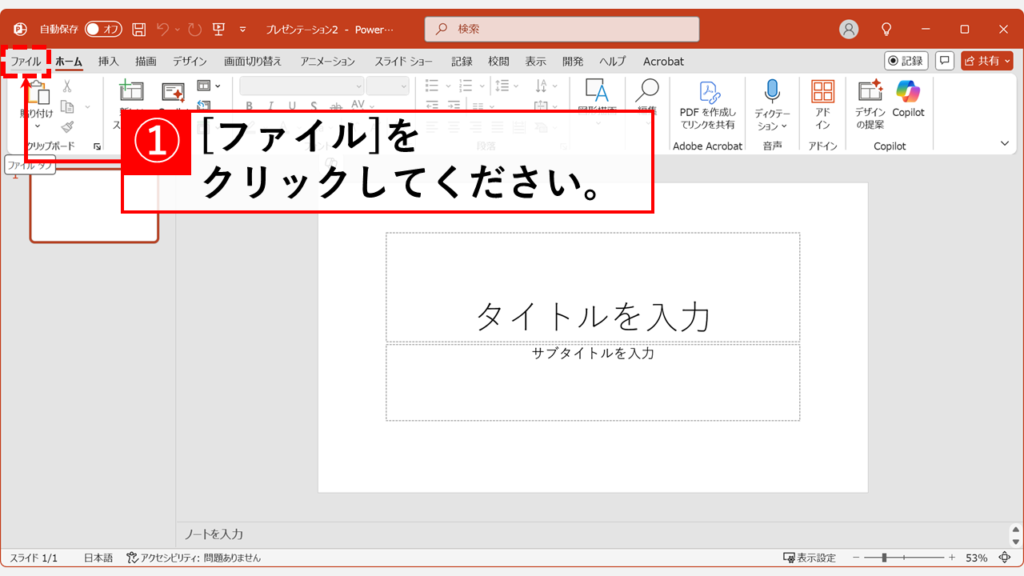The width and height of the screenshot is (1024, 576).
Task: Click the Copy icon in clipboard group
Action: coord(67,106)
